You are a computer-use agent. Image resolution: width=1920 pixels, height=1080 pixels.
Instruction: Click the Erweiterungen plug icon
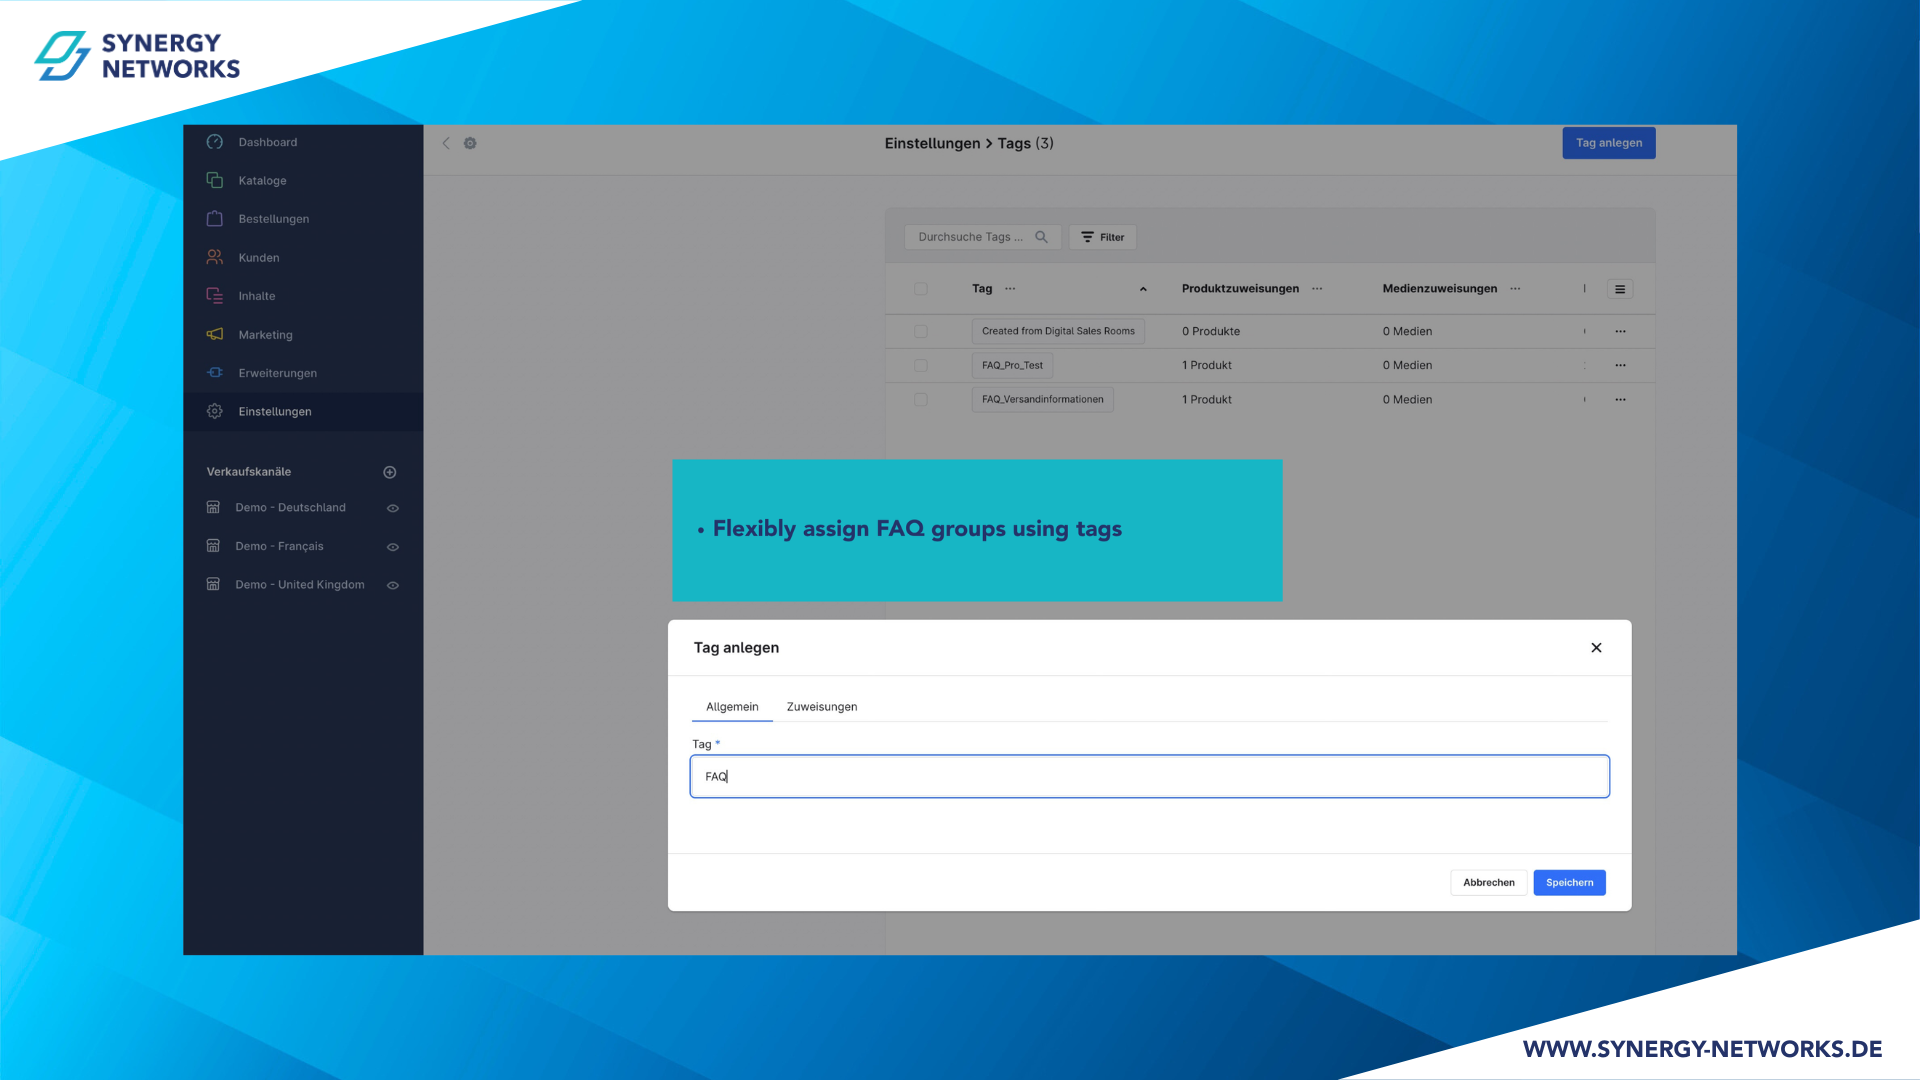tap(214, 372)
